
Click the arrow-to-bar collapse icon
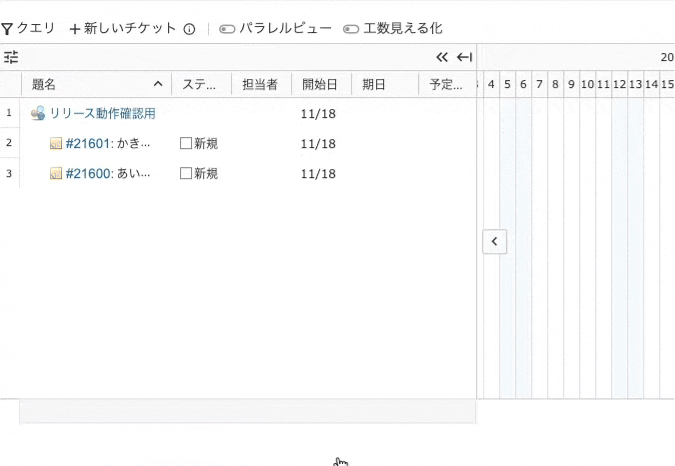(464, 57)
